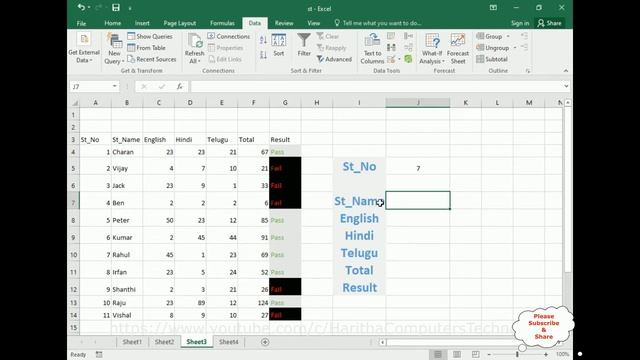Select Normal view in status bar

(438, 354)
